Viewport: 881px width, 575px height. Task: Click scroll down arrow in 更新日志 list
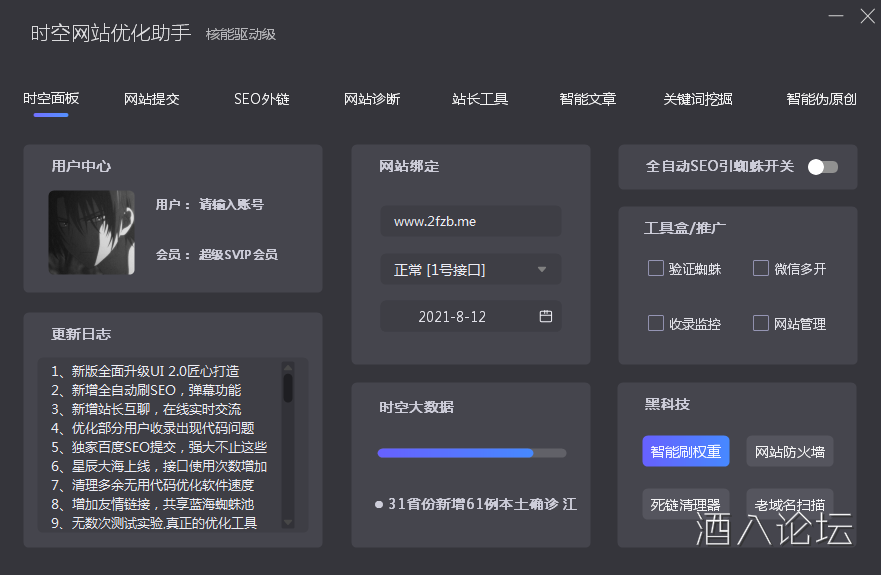(x=288, y=521)
